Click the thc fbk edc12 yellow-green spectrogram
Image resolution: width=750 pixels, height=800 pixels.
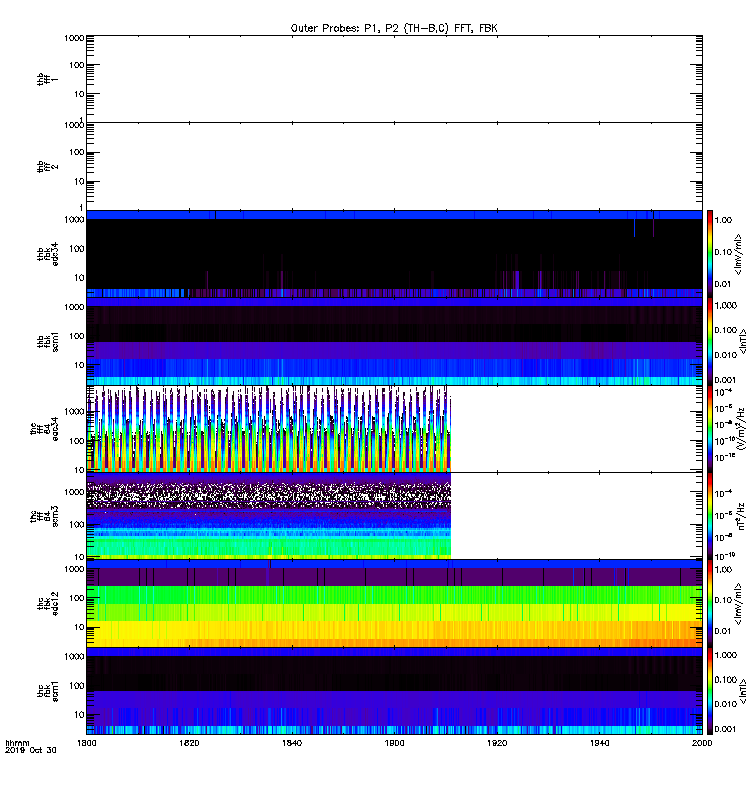[x=394, y=603]
